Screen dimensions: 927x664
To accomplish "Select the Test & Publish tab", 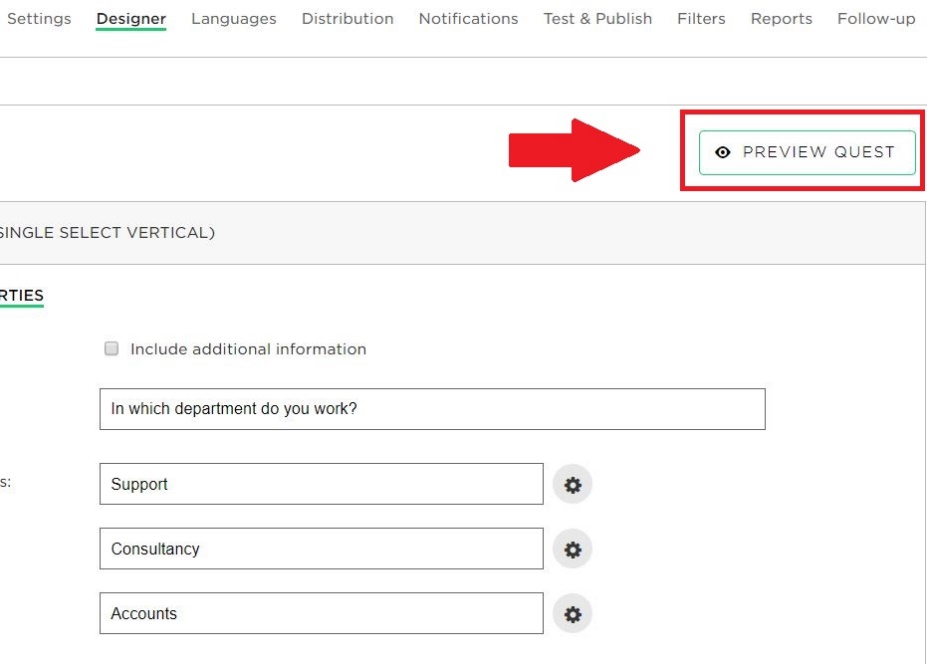I will click(x=598, y=19).
